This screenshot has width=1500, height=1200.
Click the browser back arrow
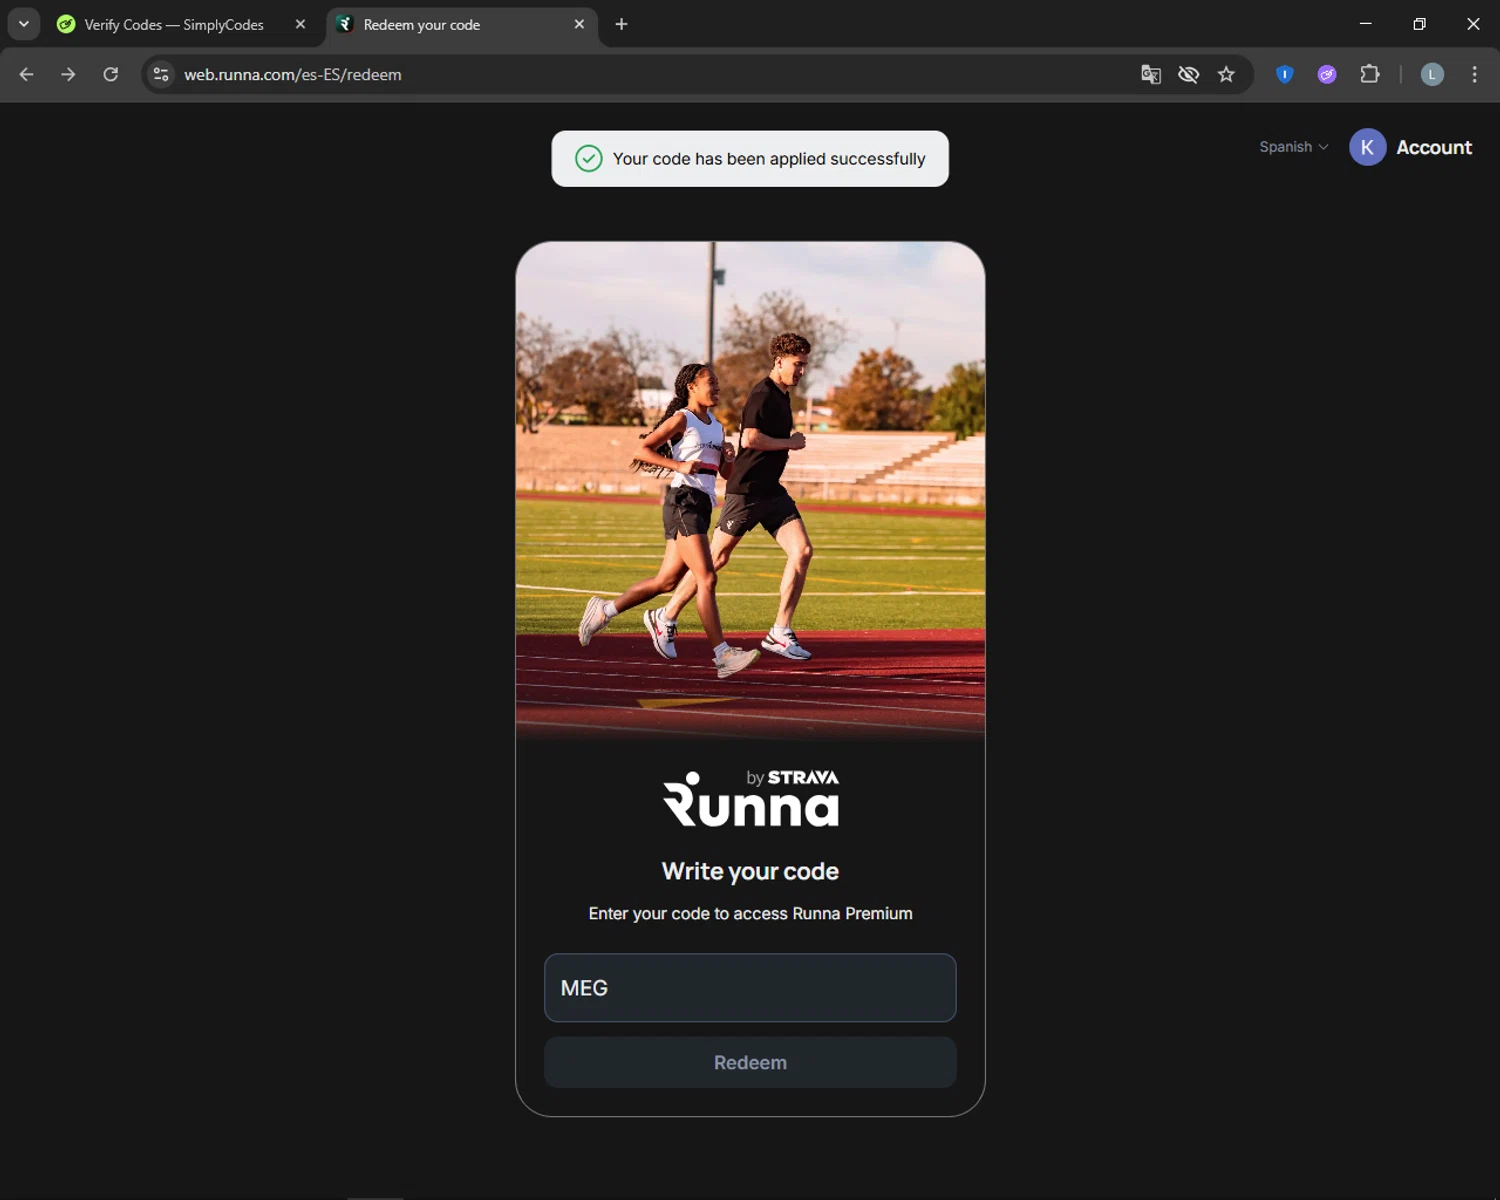[27, 74]
